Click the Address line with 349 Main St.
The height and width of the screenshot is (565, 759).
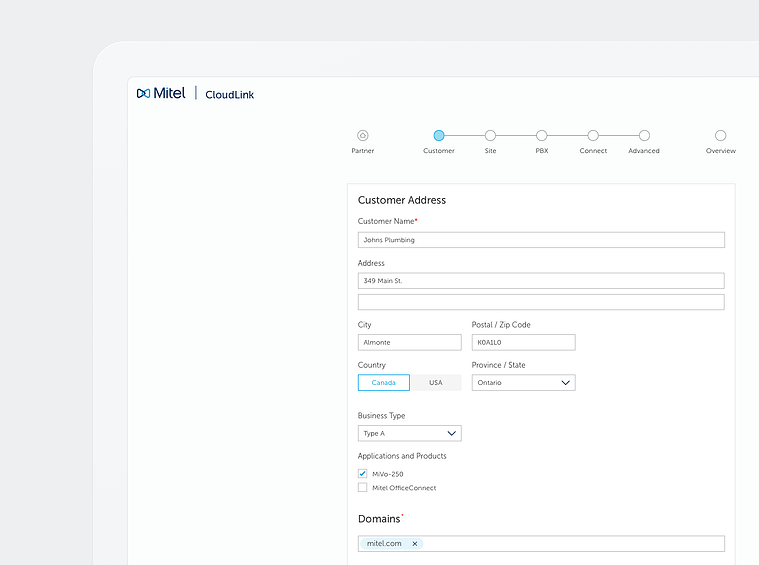click(x=541, y=281)
